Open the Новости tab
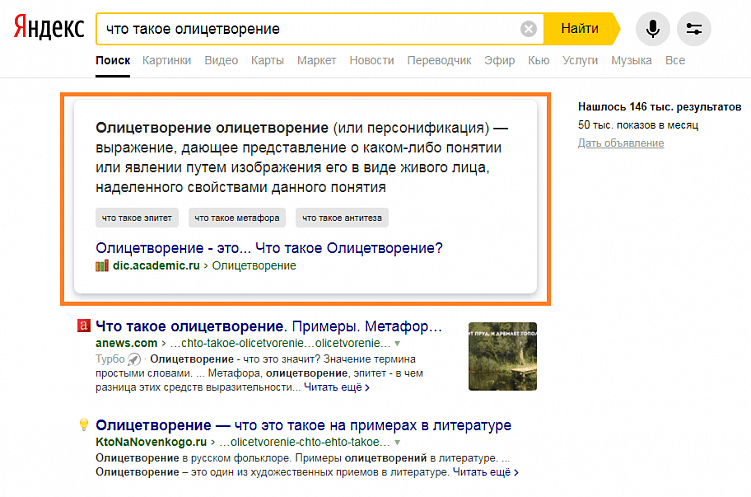Viewport: 751px width, 497px height. click(x=372, y=61)
